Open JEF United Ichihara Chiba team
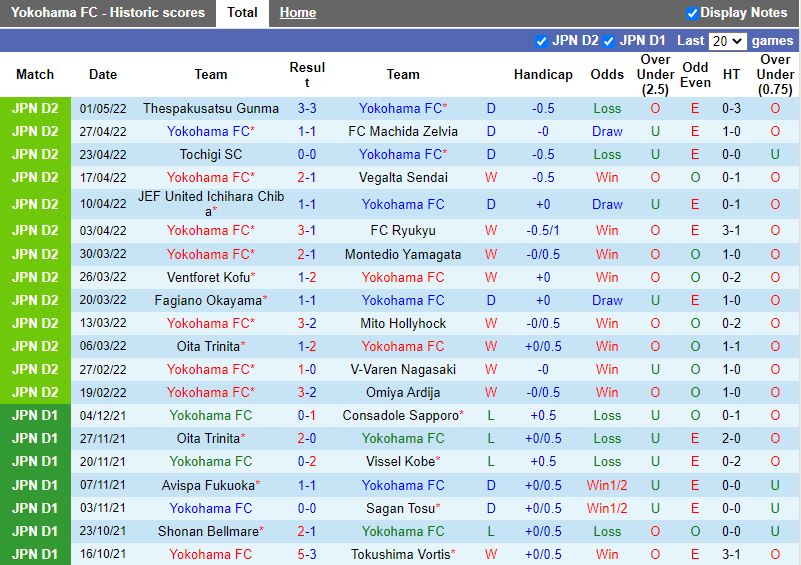This screenshot has height=565, width=801. [x=211, y=203]
